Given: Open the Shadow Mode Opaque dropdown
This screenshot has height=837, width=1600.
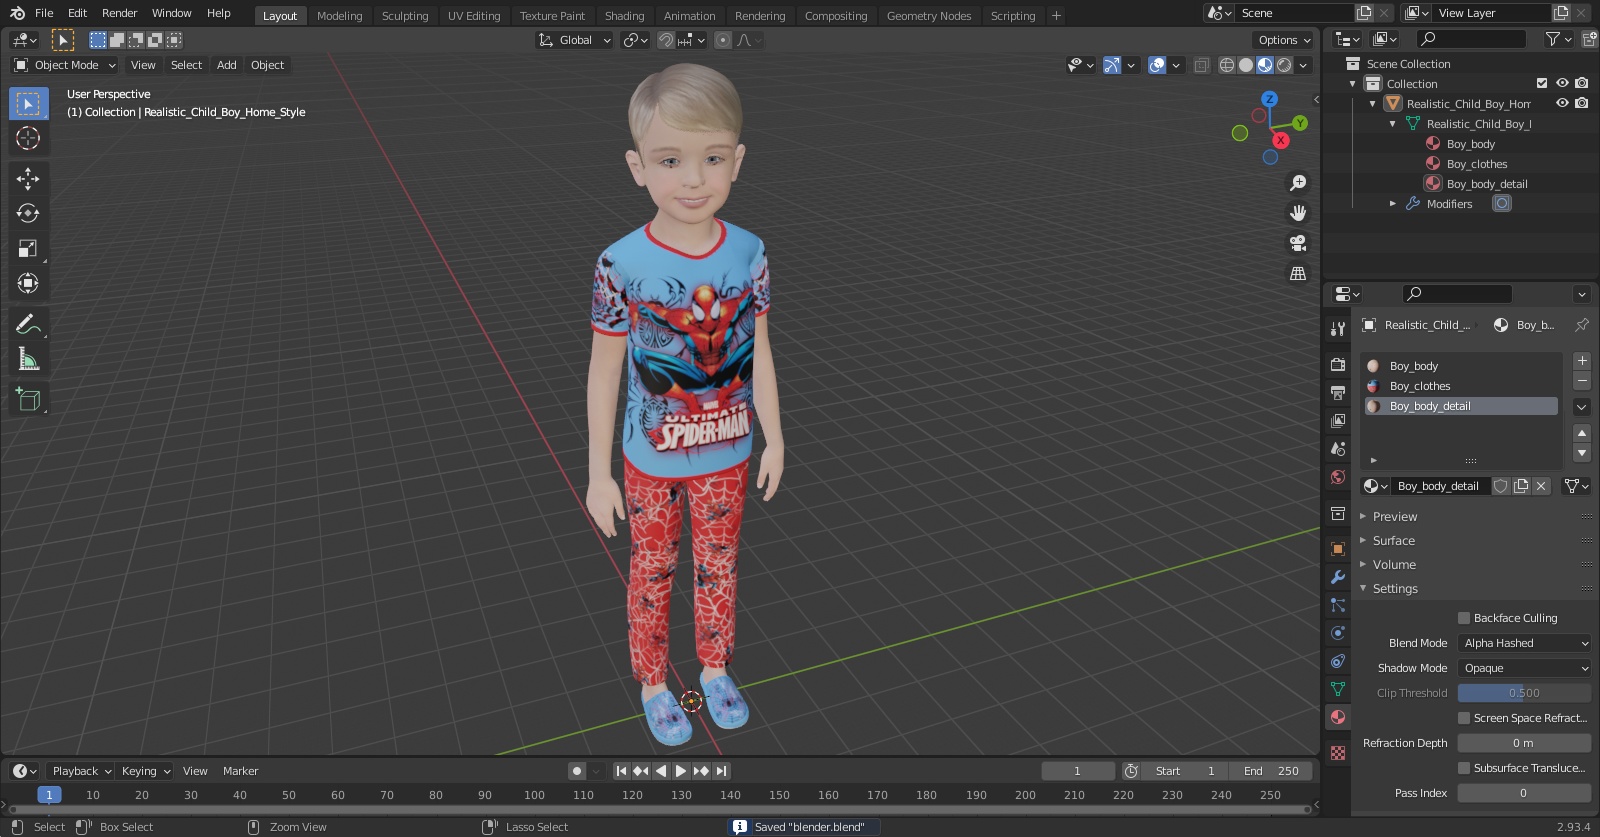Looking at the screenshot, I should coord(1524,668).
